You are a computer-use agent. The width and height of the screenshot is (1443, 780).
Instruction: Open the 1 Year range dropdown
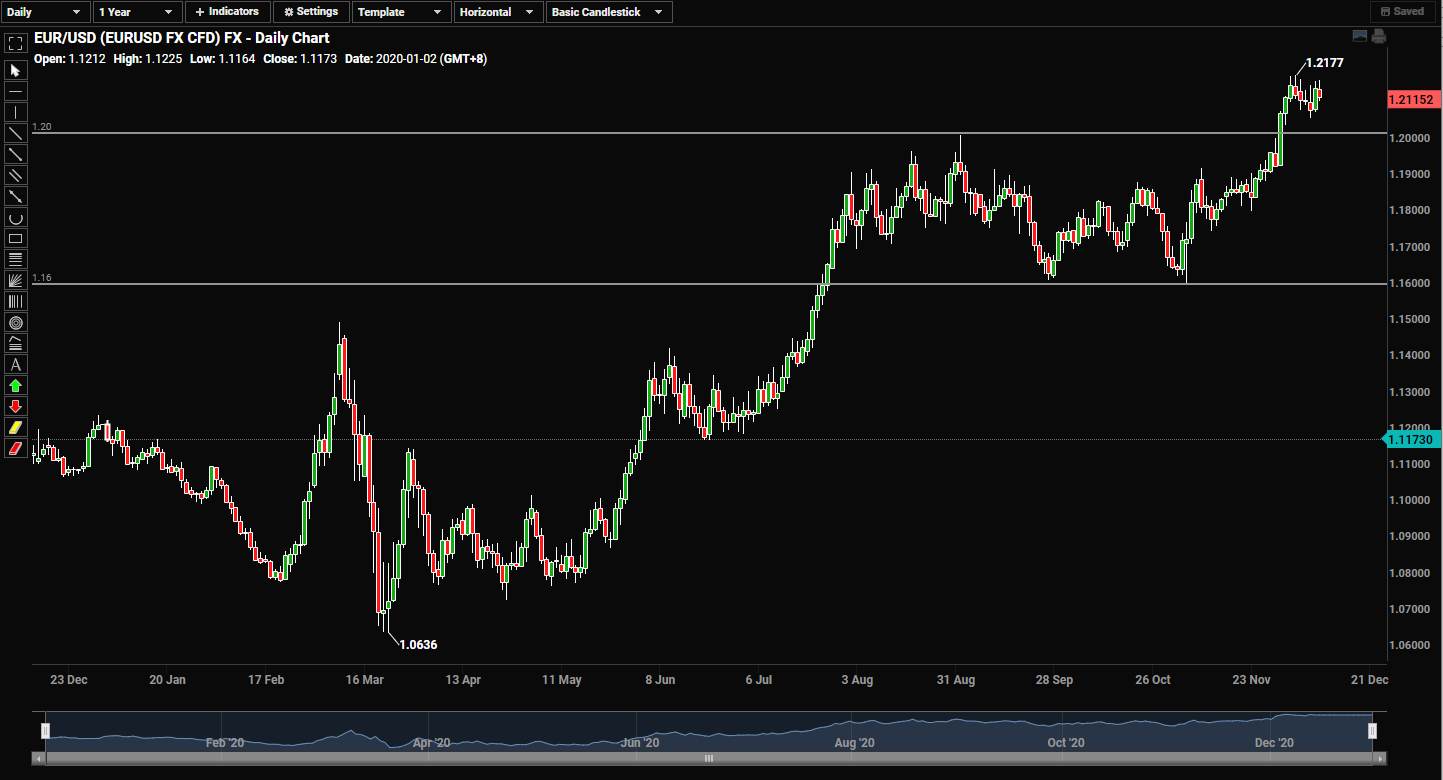point(138,12)
